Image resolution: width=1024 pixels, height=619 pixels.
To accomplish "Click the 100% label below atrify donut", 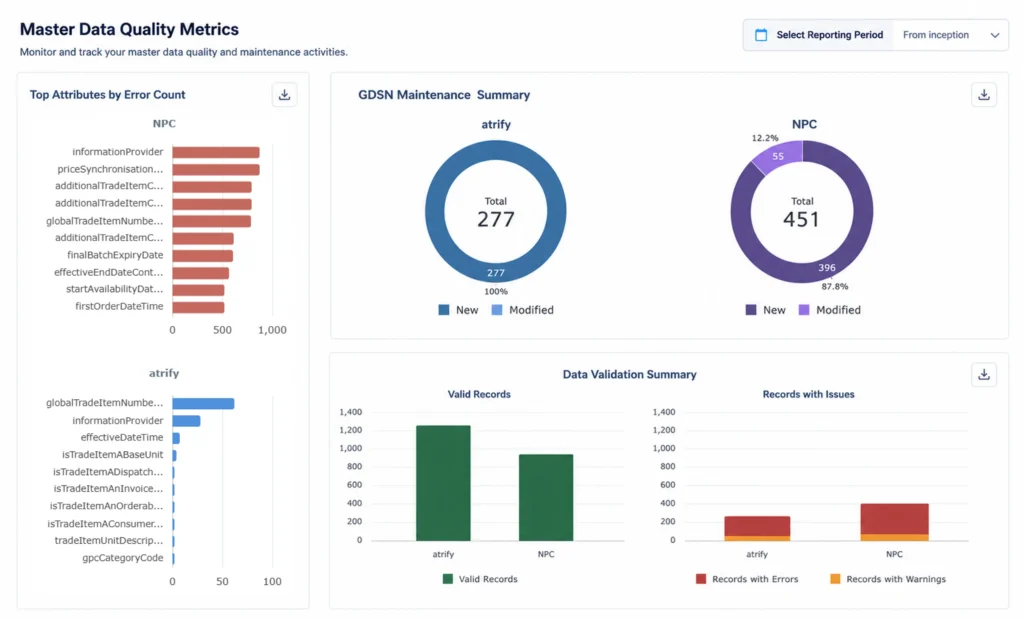I will (496, 292).
